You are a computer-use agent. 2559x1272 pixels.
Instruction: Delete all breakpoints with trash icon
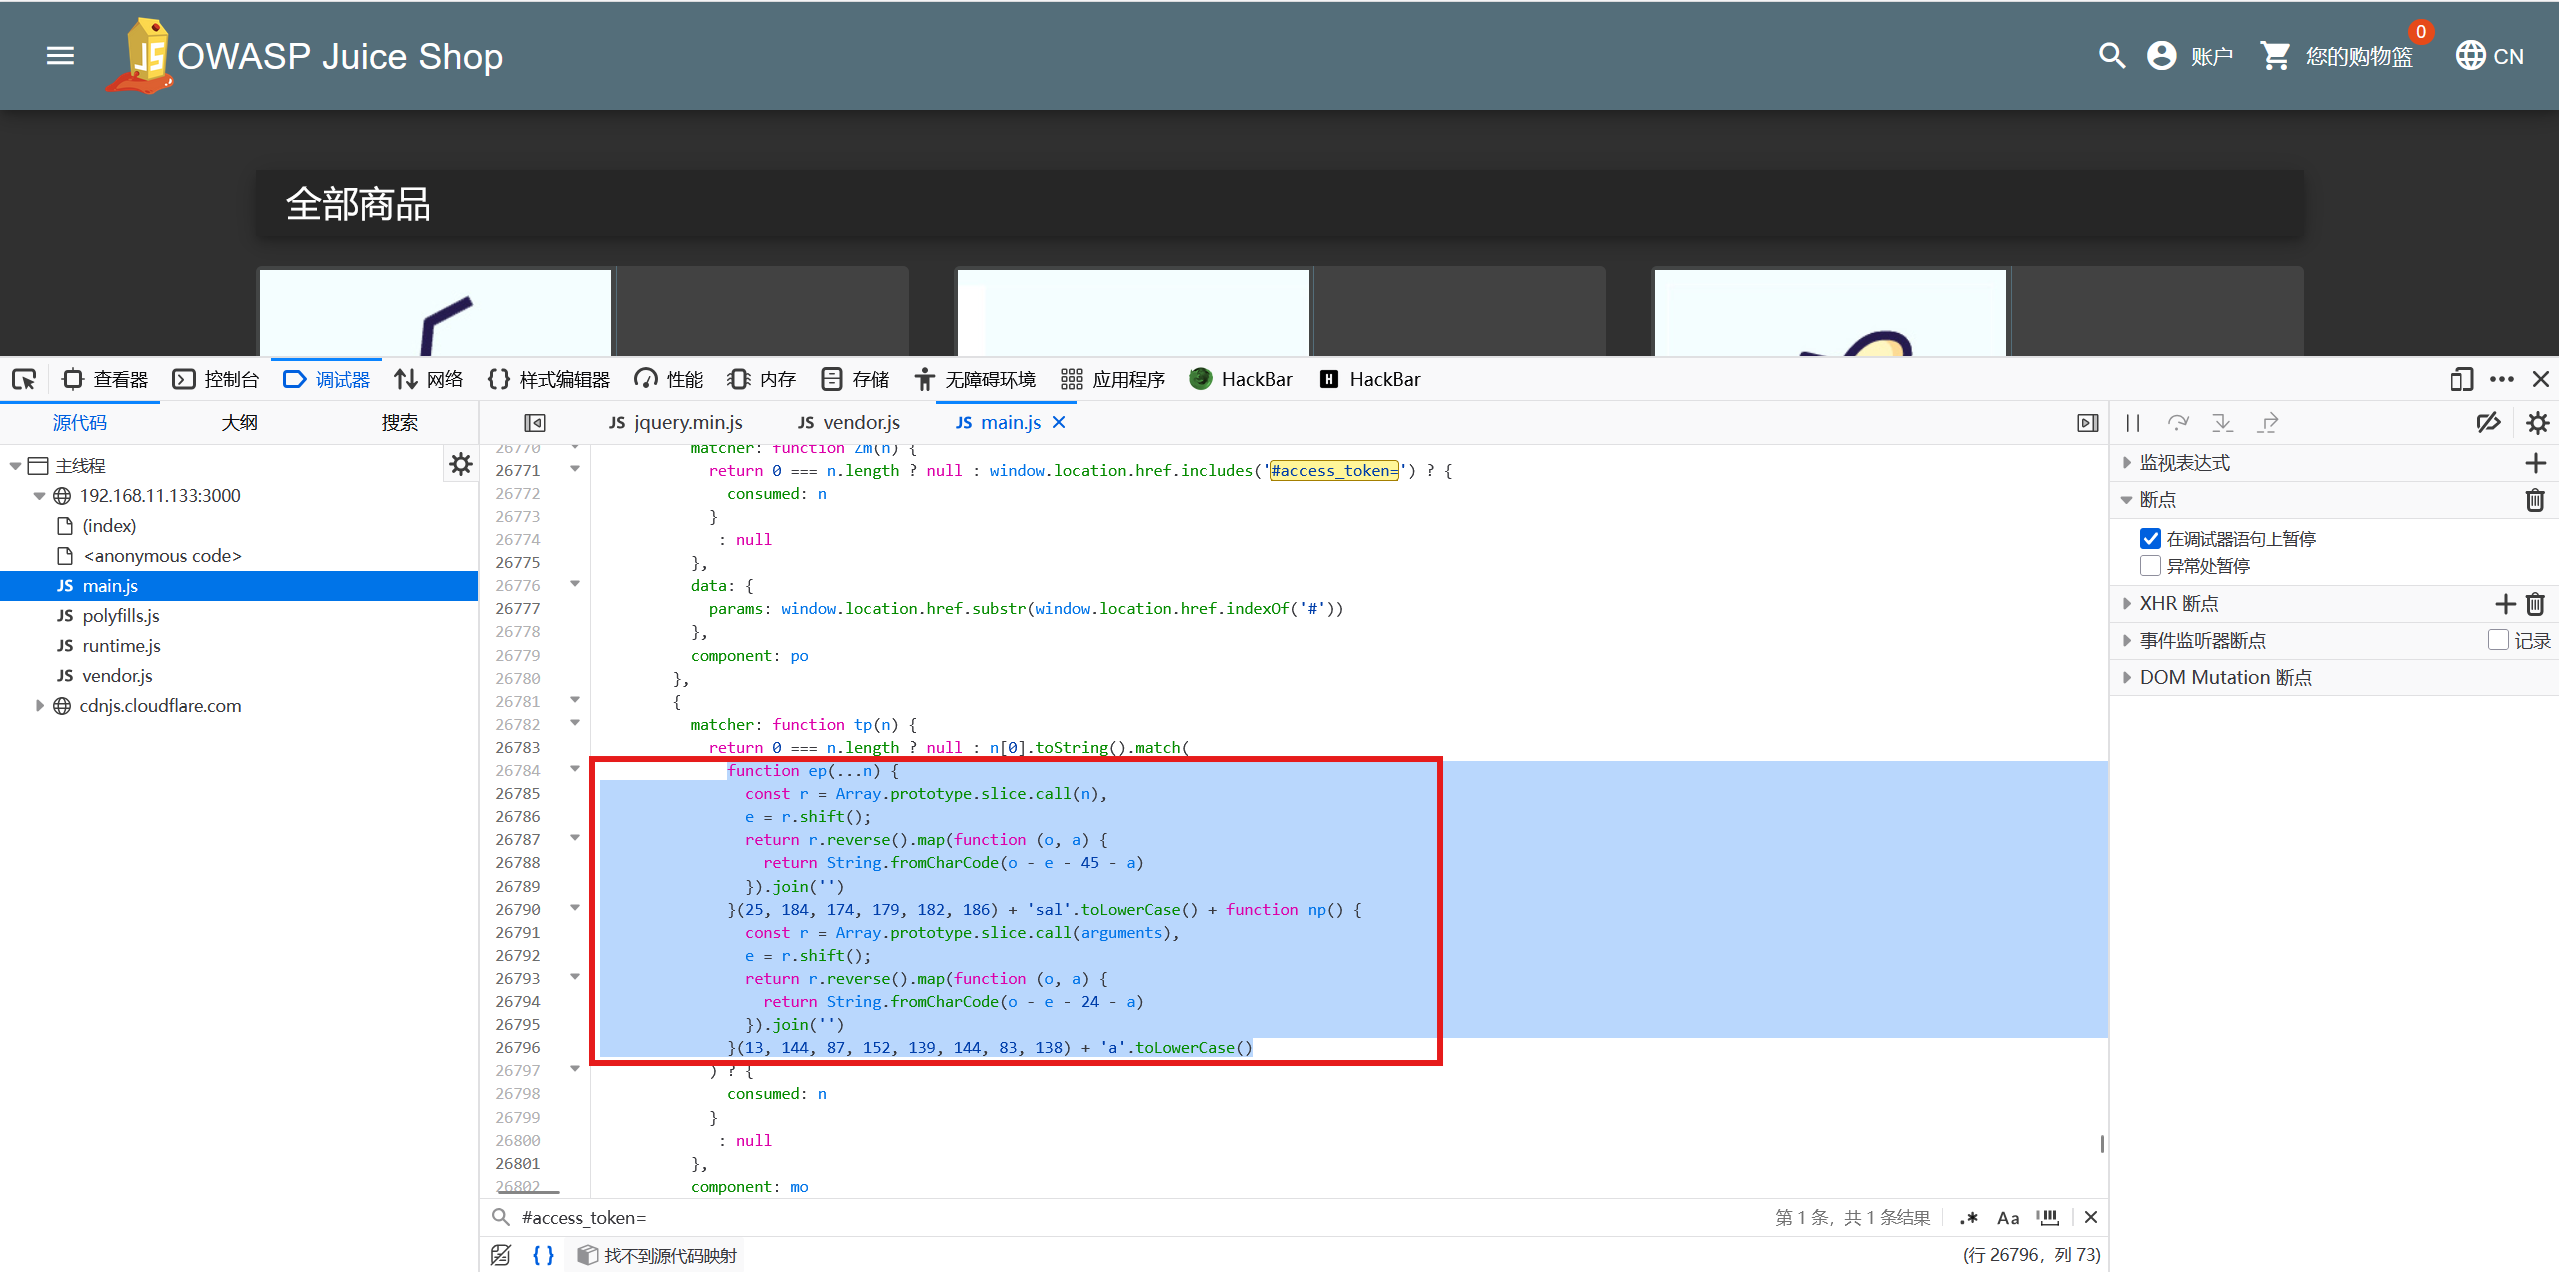(x=2535, y=500)
